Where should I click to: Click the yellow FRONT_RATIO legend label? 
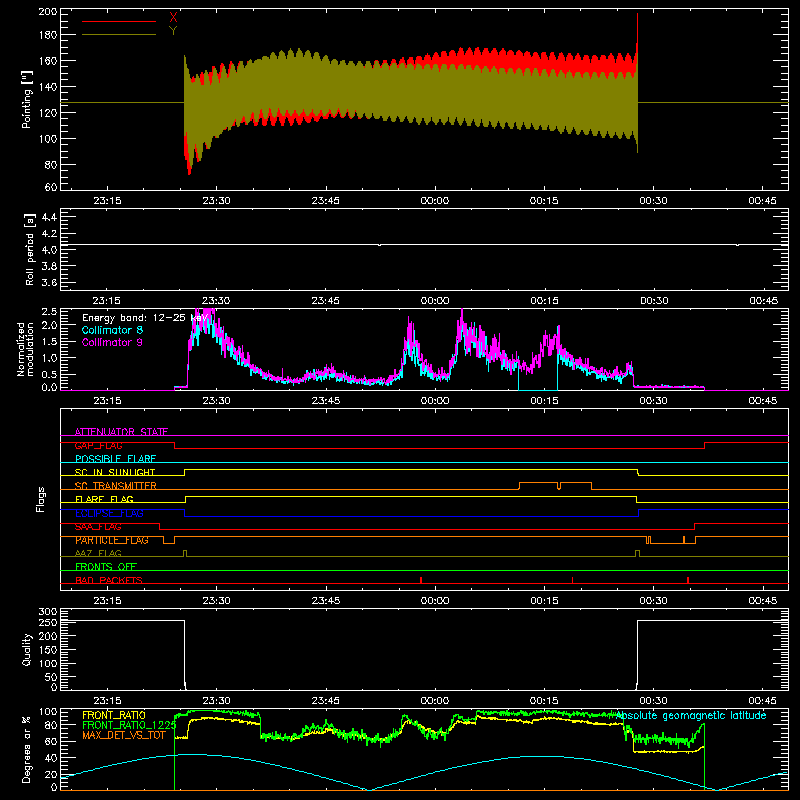tap(114, 715)
